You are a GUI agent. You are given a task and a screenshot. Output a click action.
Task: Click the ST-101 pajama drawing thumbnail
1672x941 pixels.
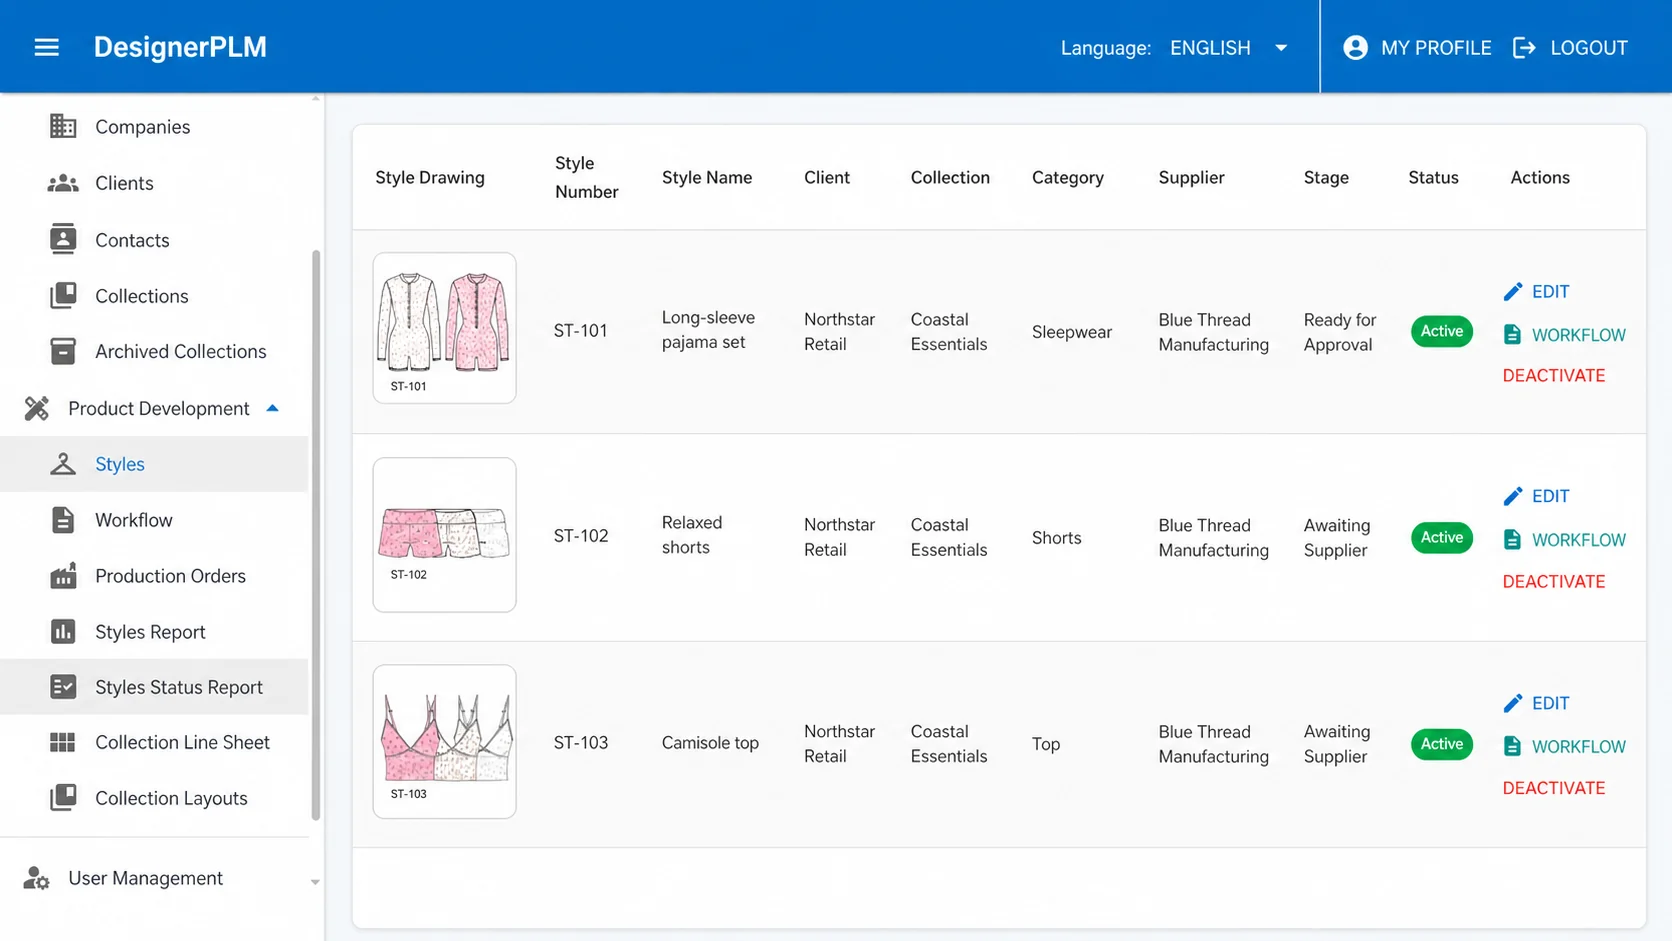[445, 328]
